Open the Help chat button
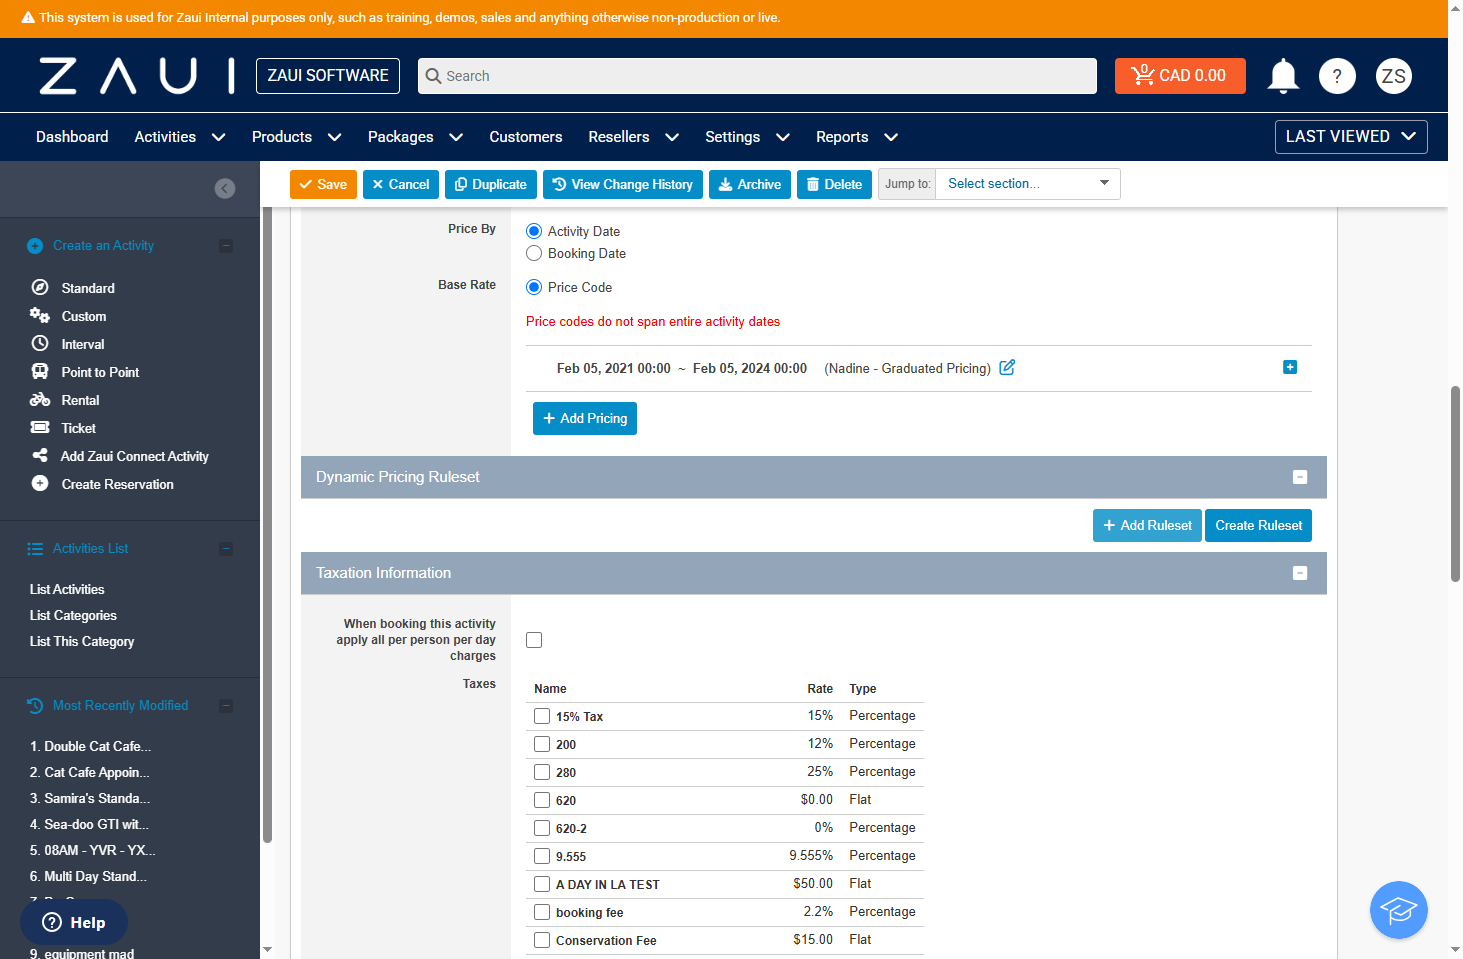 coord(74,922)
